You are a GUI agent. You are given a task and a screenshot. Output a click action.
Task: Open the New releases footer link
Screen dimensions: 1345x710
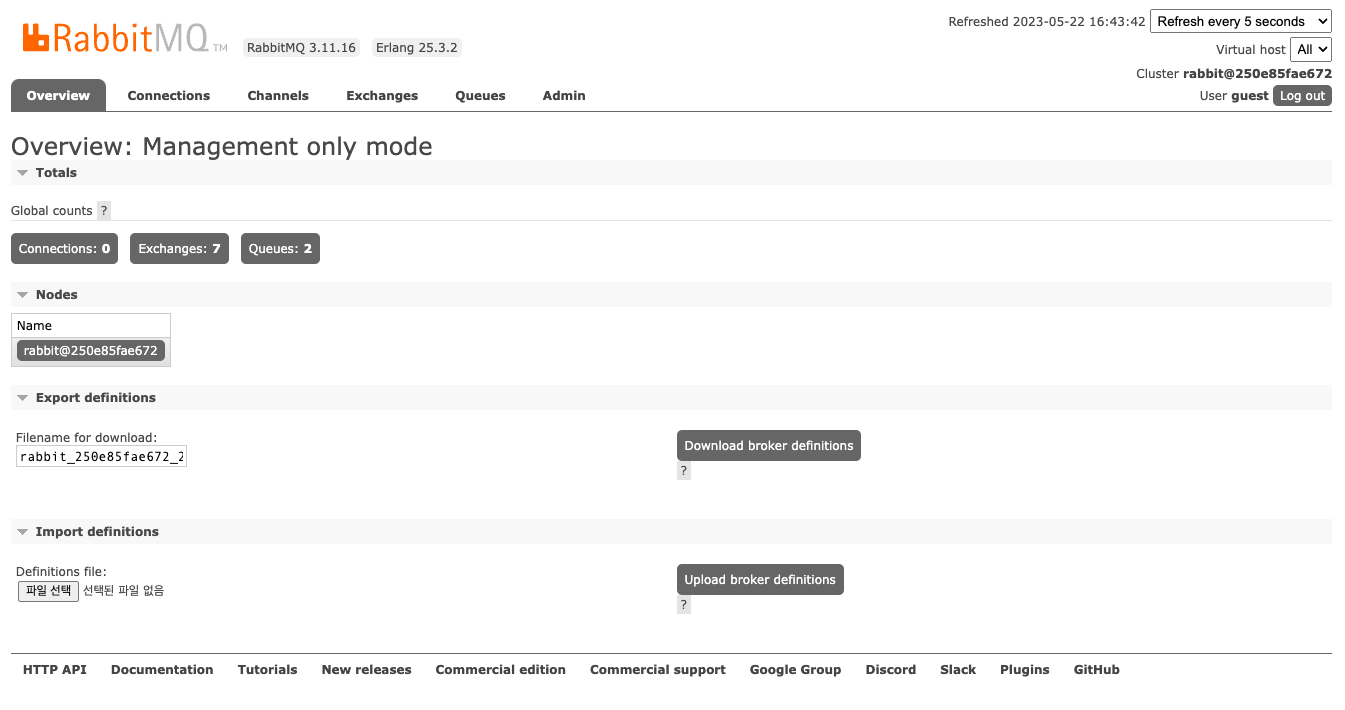[367, 670]
